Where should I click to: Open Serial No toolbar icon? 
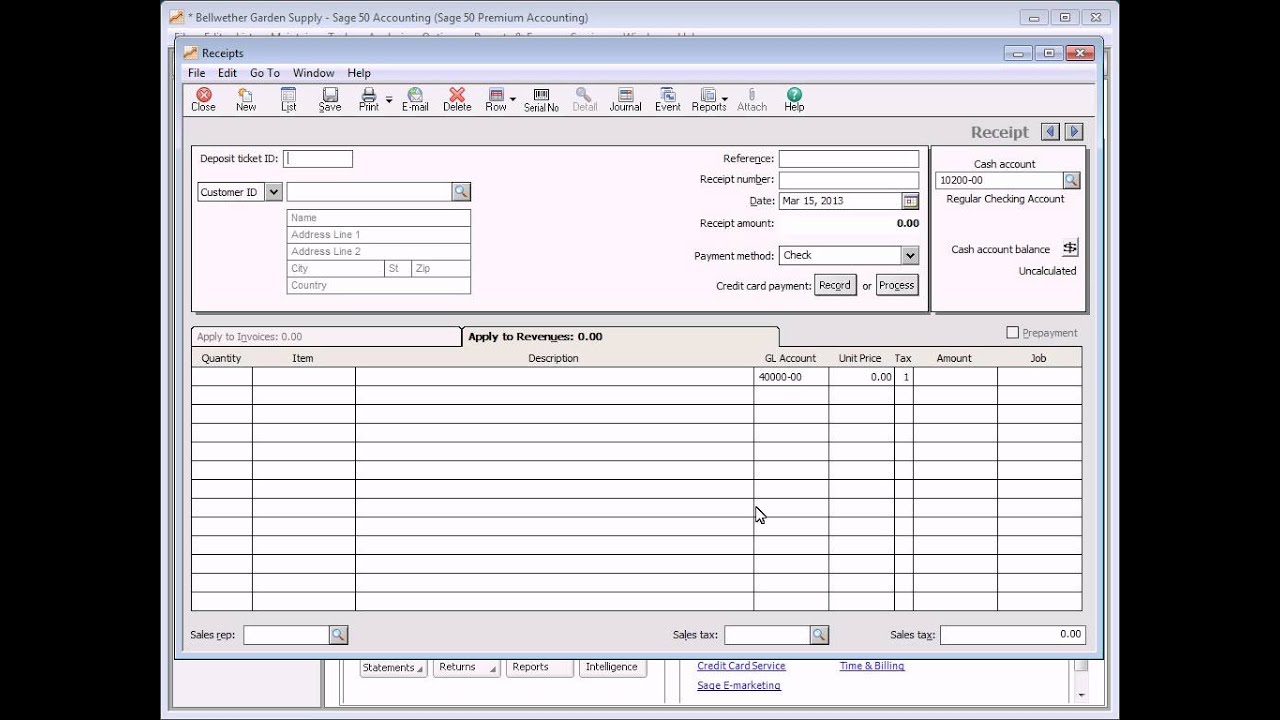tap(541, 99)
